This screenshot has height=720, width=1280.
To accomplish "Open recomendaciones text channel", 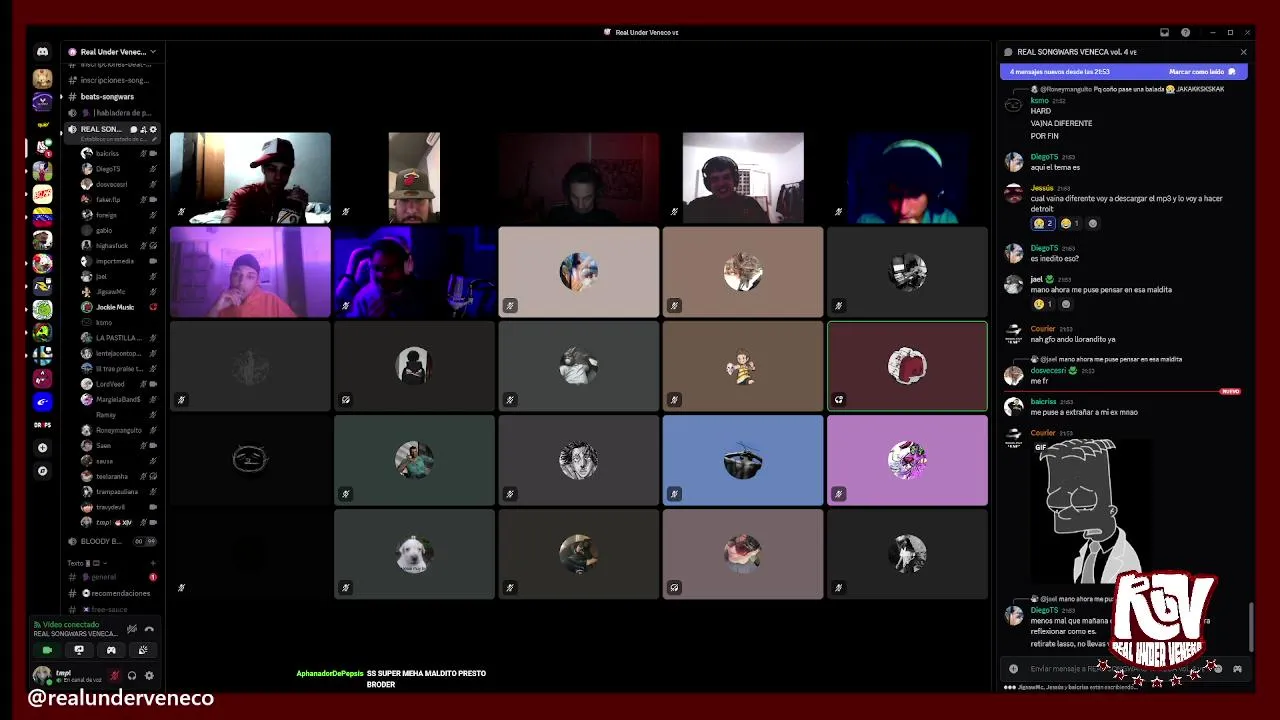I will click(113, 593).
